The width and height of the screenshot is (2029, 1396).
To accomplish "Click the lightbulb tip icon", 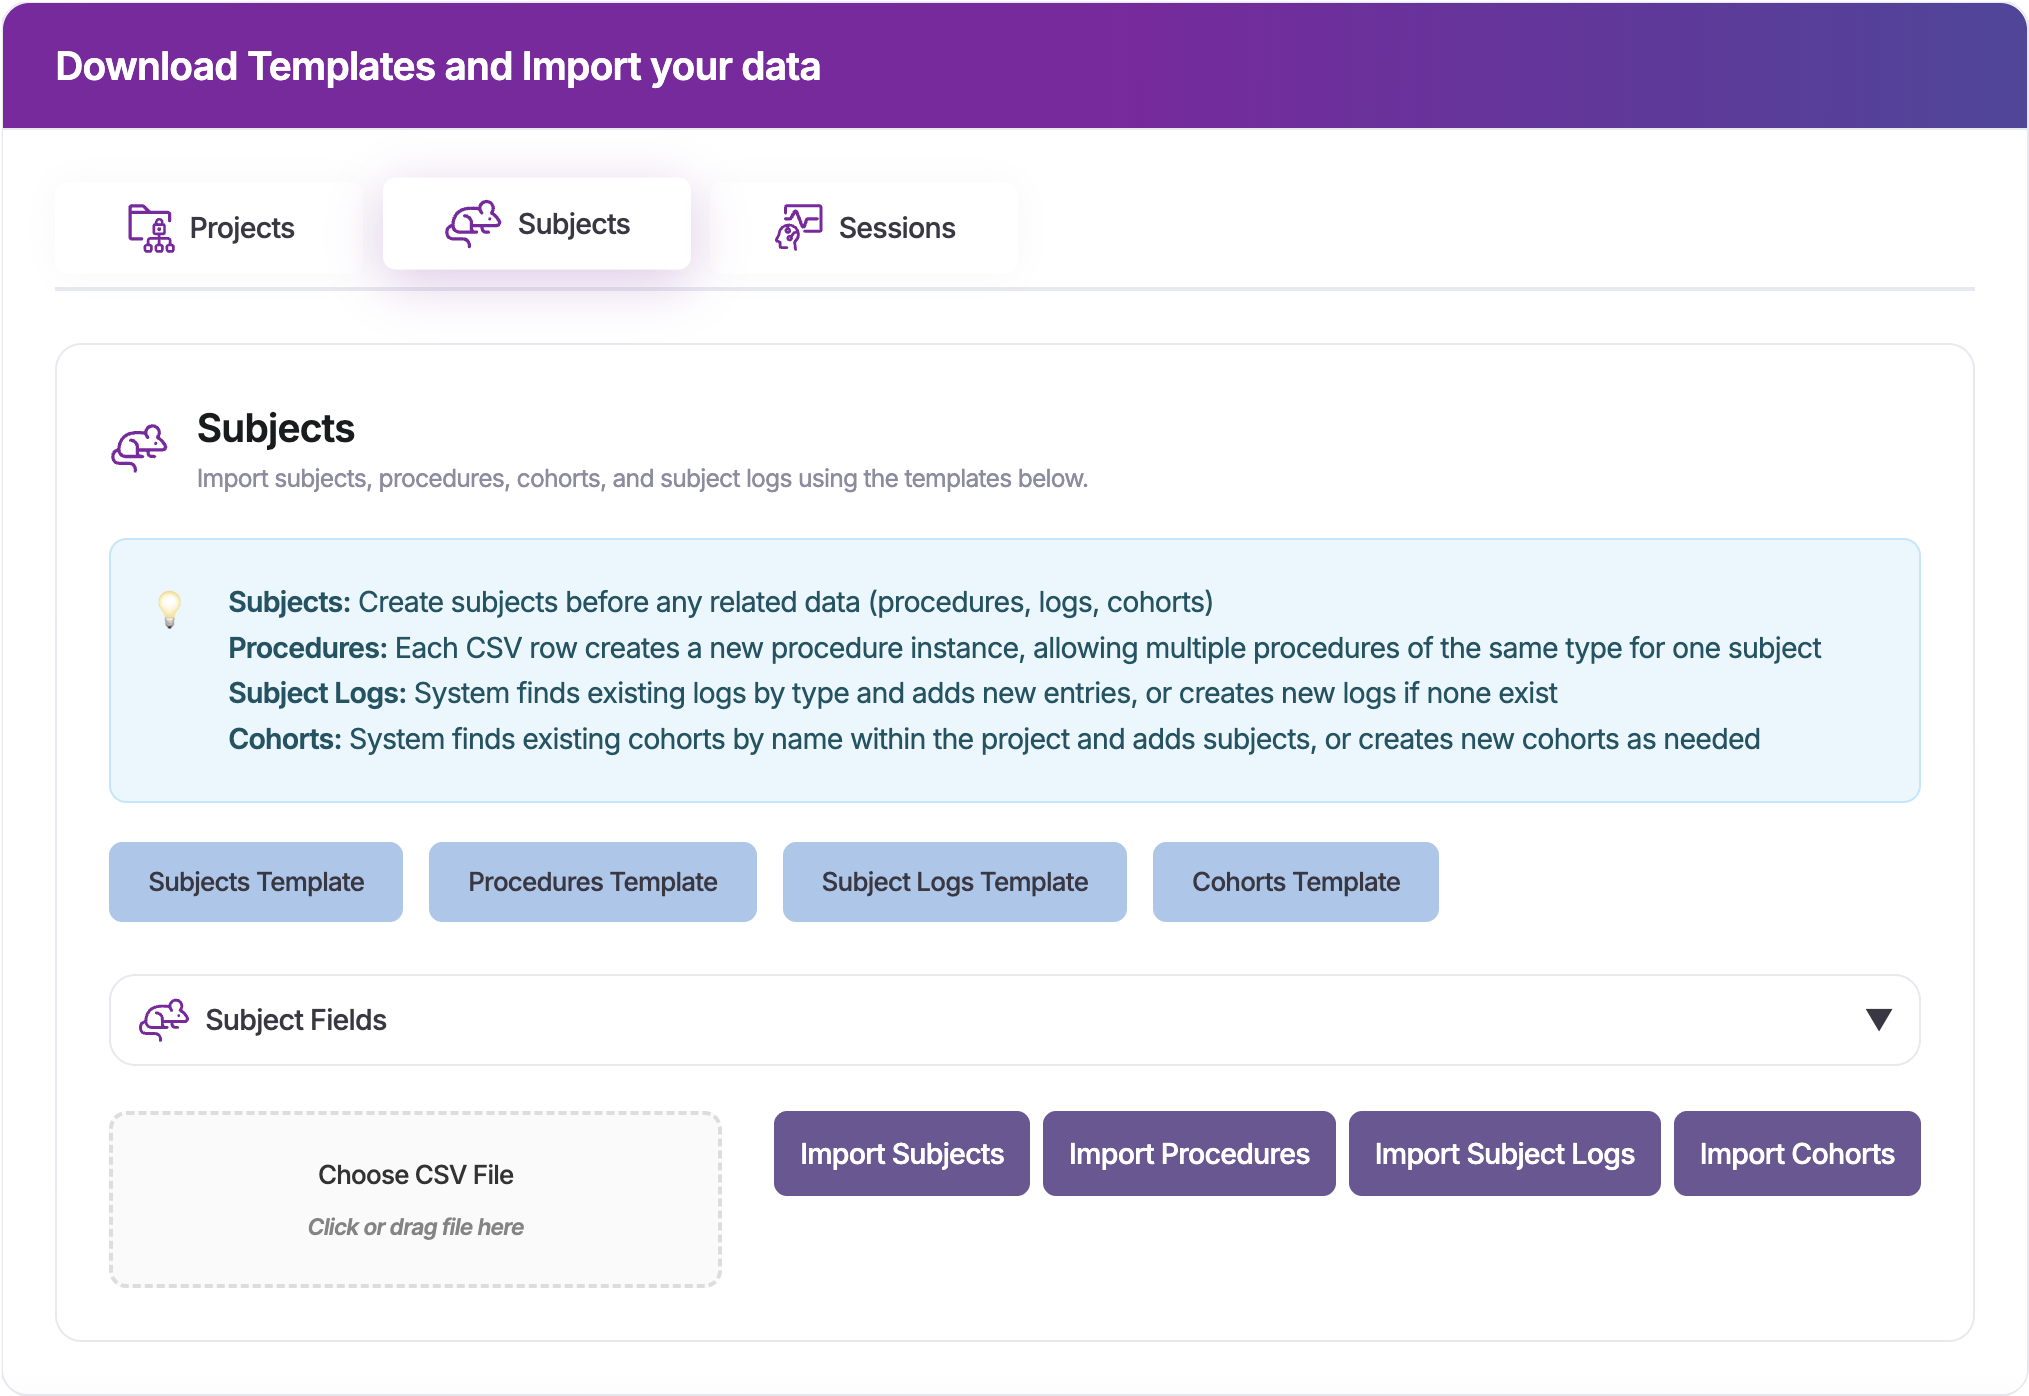I will pos(170,608).
